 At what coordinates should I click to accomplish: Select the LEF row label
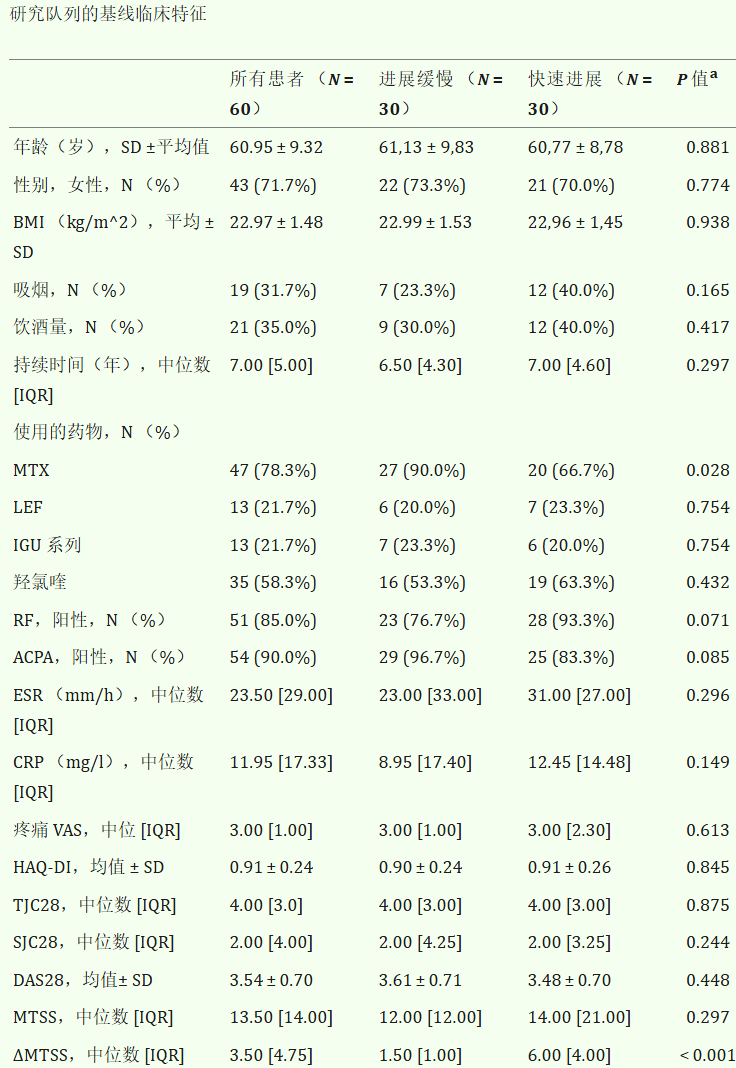pyautogui.click(x=28, y=507)
